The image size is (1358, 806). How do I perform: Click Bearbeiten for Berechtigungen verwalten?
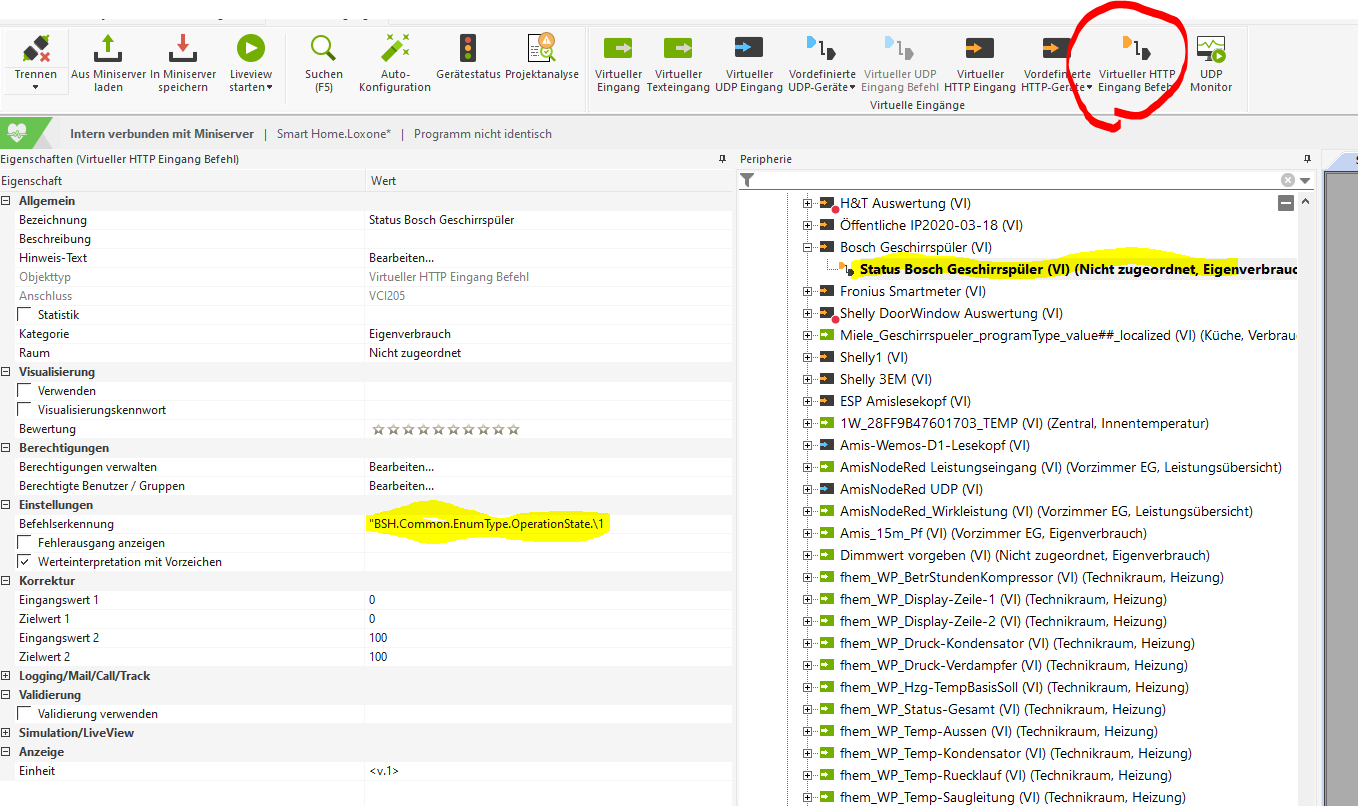click(401, 467)
